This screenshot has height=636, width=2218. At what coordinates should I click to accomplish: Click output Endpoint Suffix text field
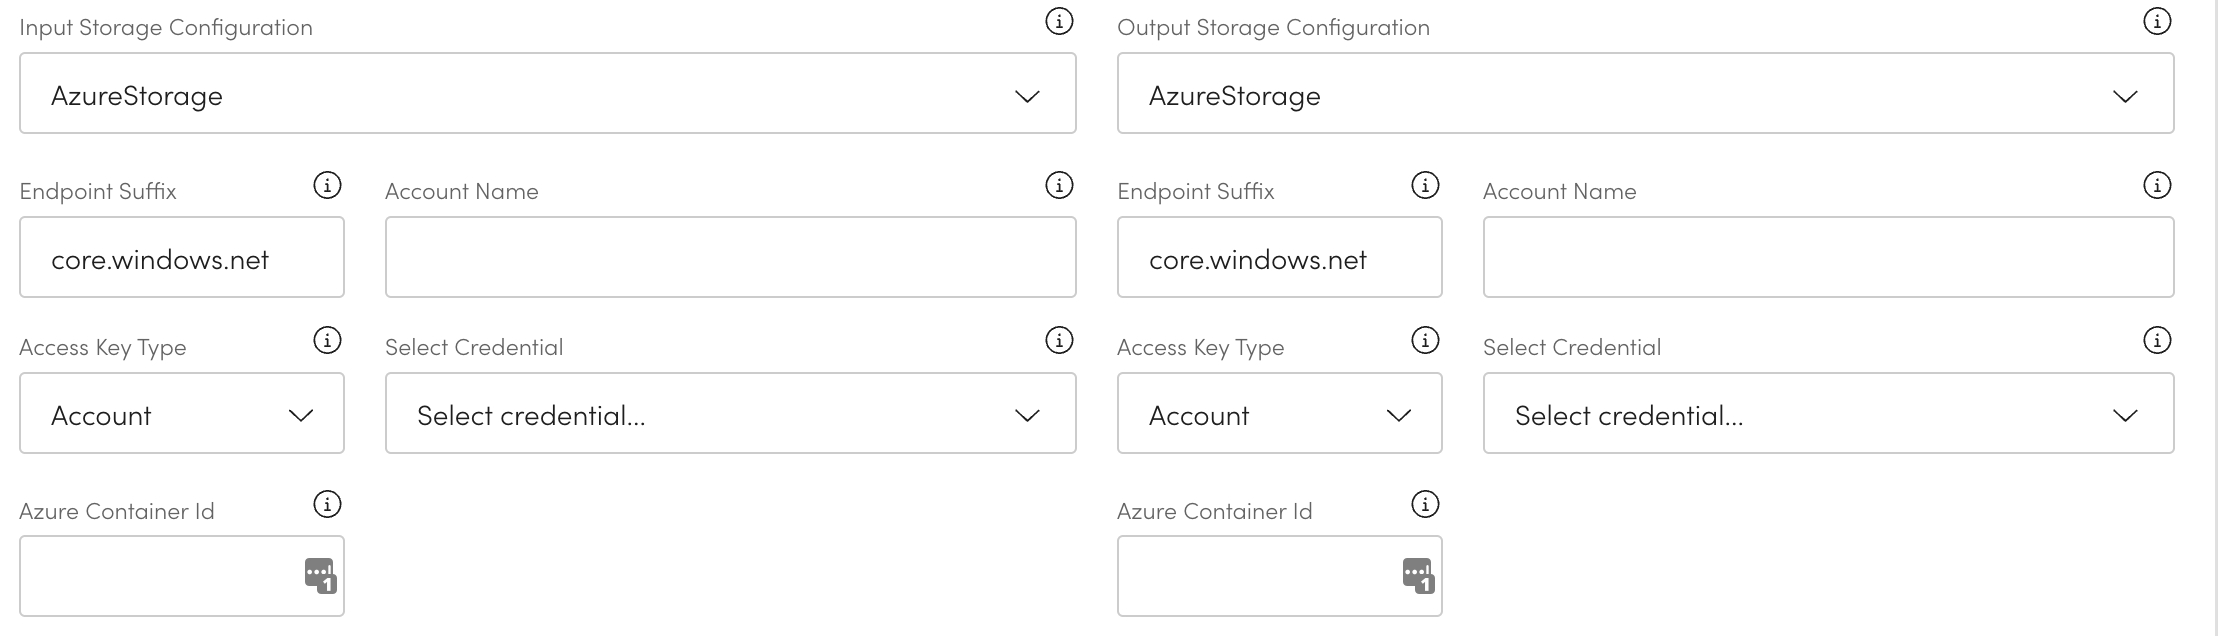click(x=1279, y=258)
